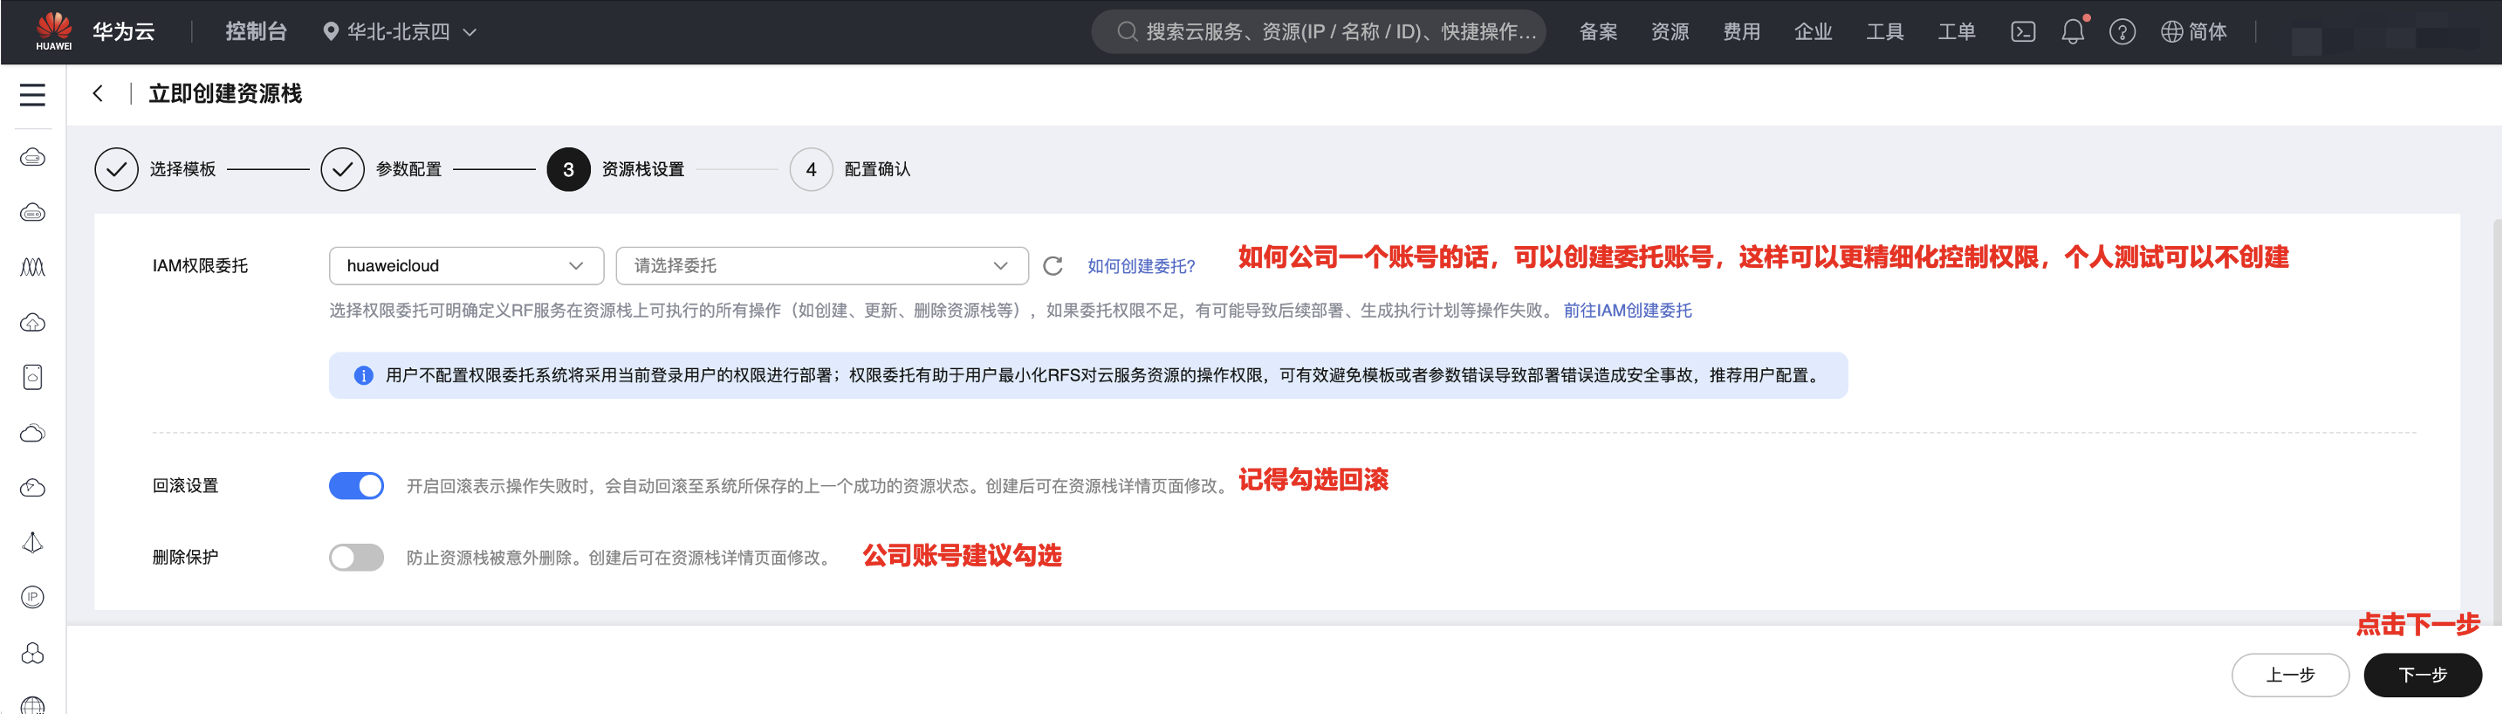This screenshot has width=2502, height=714.
Task: Refresh the agency list
Action: pyautogui.click(x=1053, y=266)
